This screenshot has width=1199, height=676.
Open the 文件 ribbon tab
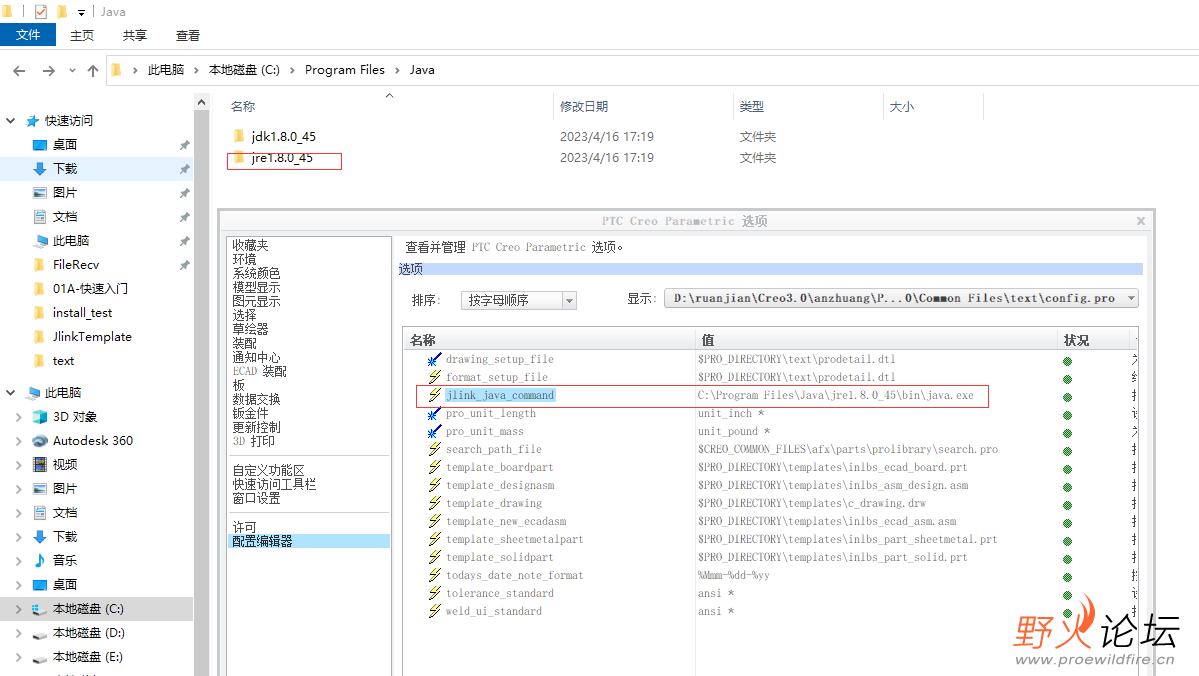[x=28, y=35]
